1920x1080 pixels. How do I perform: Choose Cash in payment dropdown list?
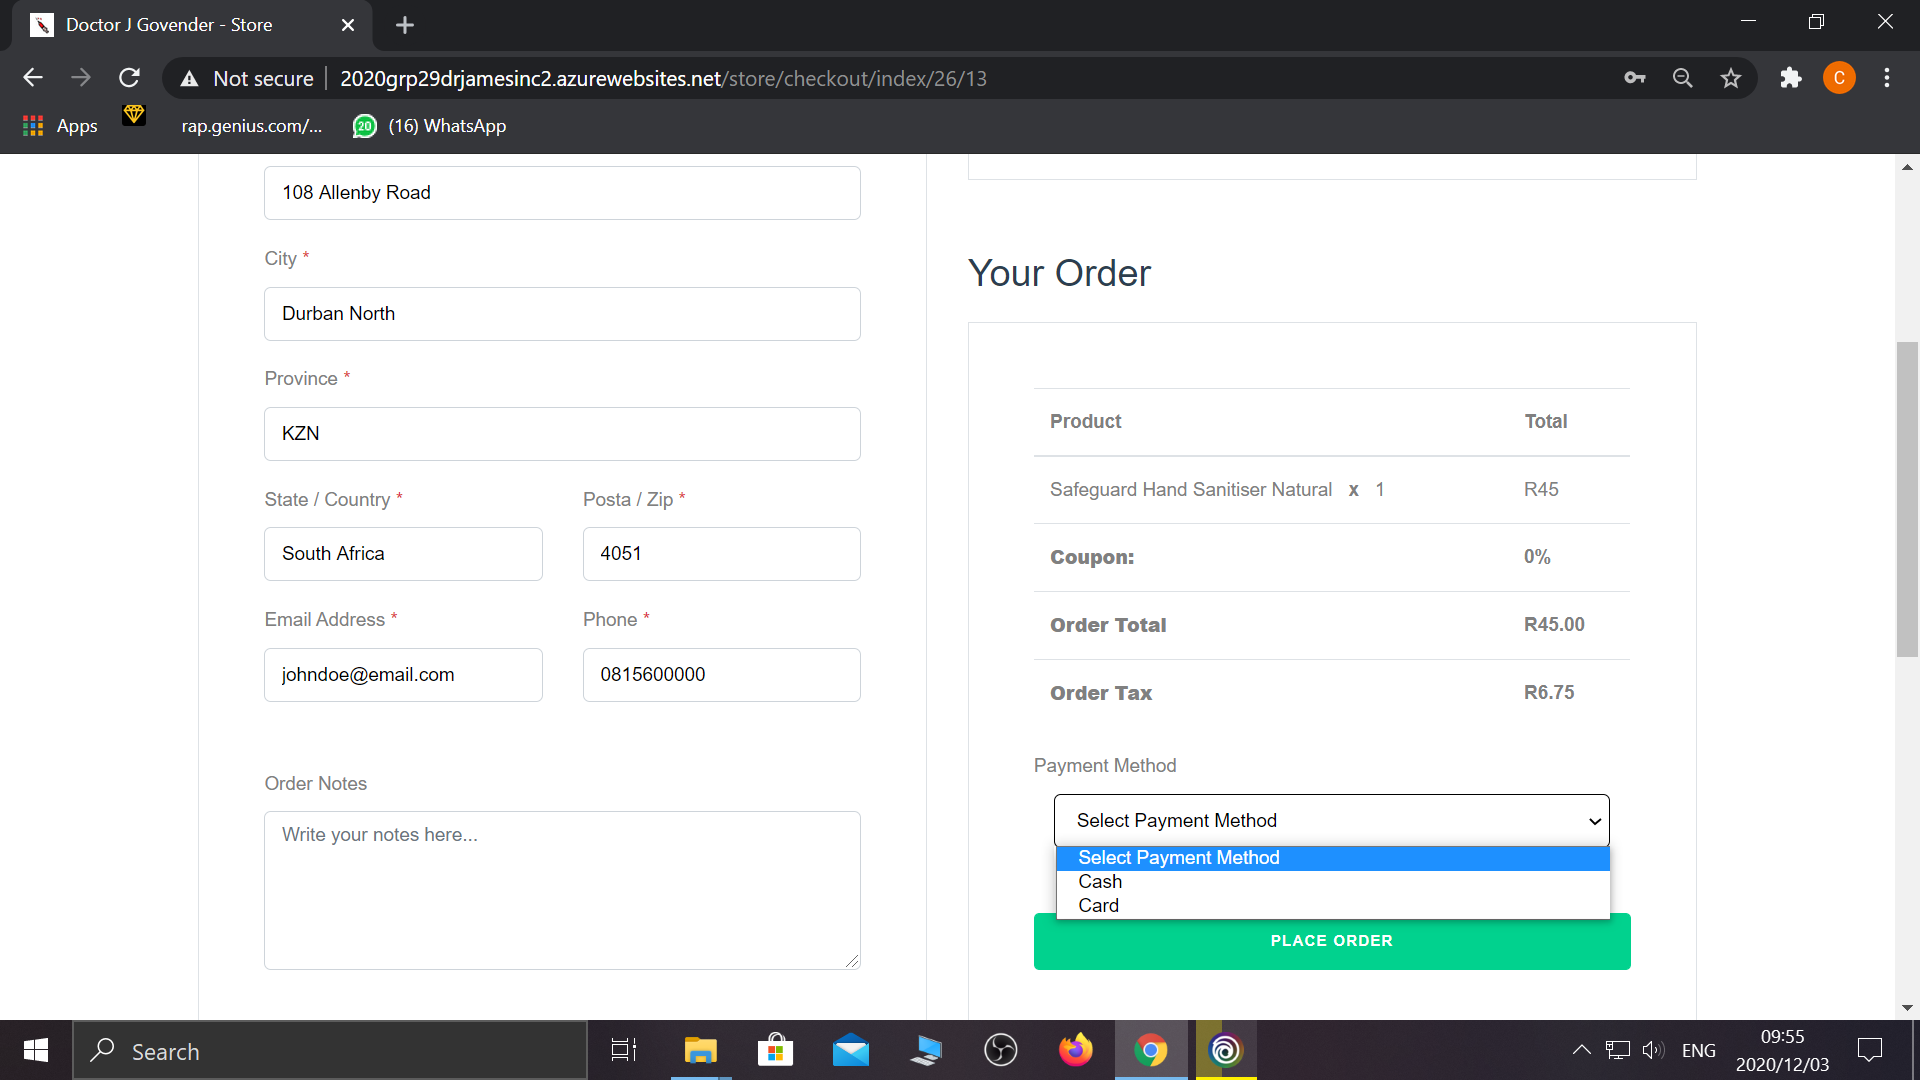pyautogui.click(x=1100, y=882)
